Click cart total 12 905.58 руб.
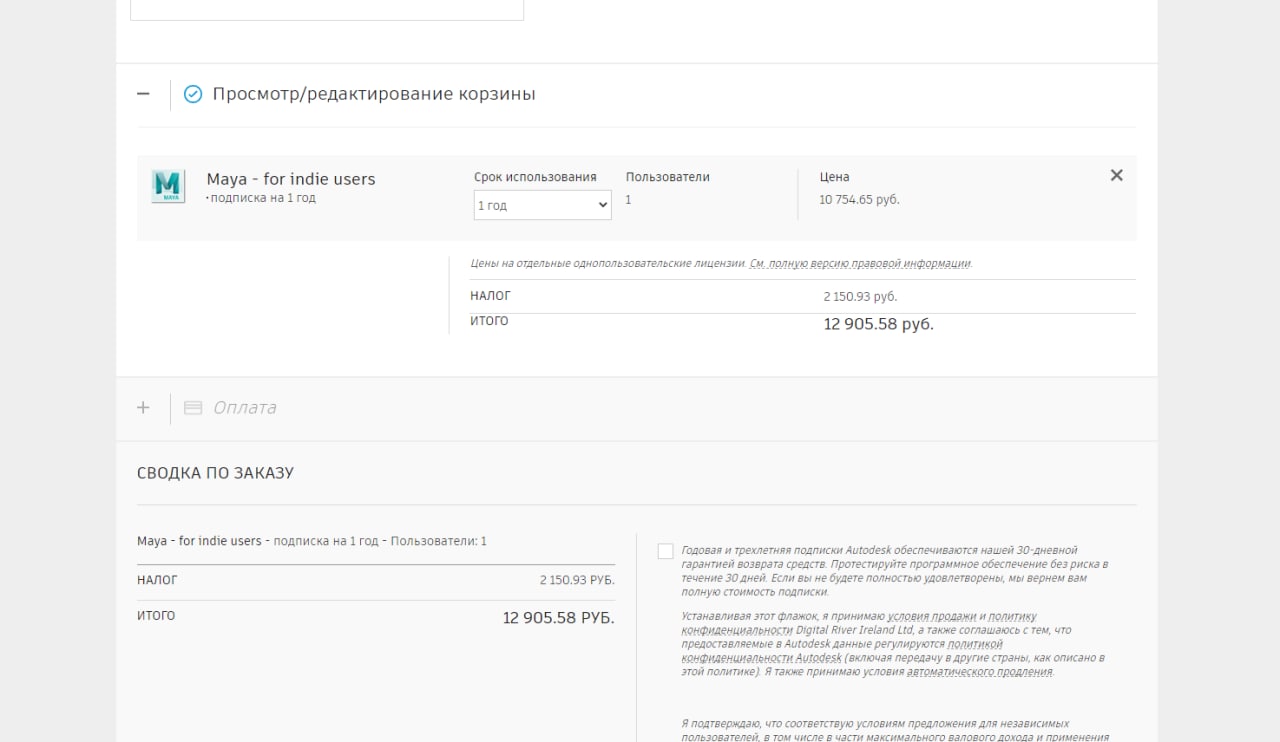 click(x=878, y=324)
